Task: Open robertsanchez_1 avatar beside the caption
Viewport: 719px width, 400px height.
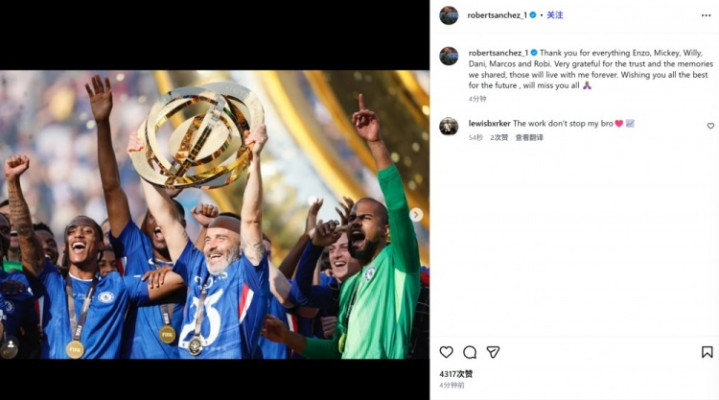Action: pyautogui.click(x=449, y=56)
